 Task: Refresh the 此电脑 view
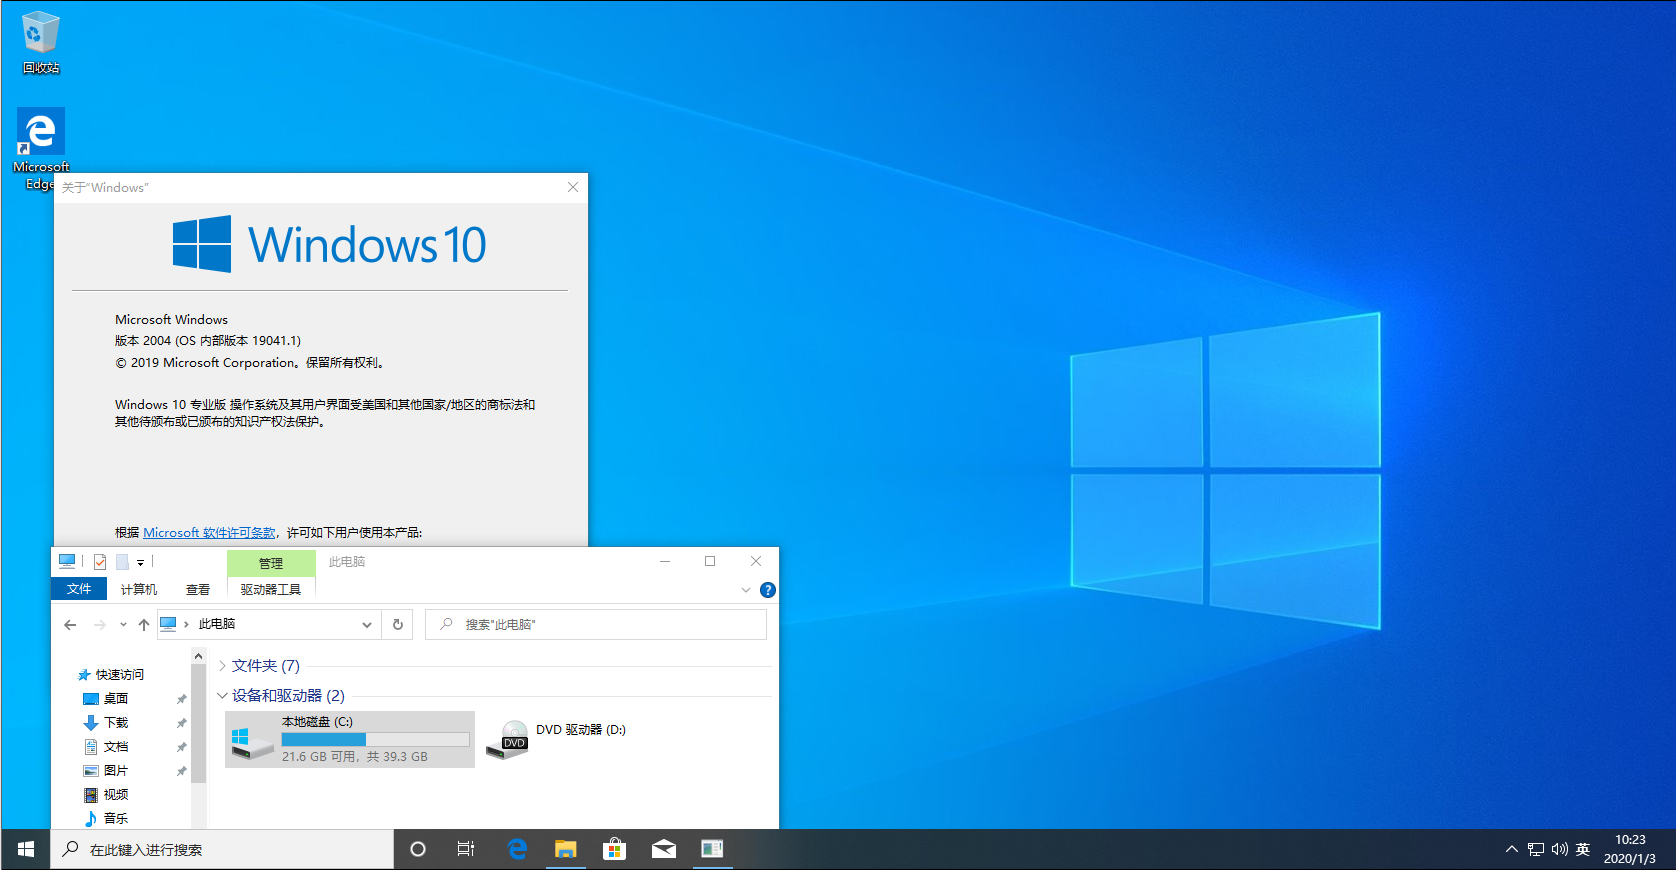click(398, 625)
